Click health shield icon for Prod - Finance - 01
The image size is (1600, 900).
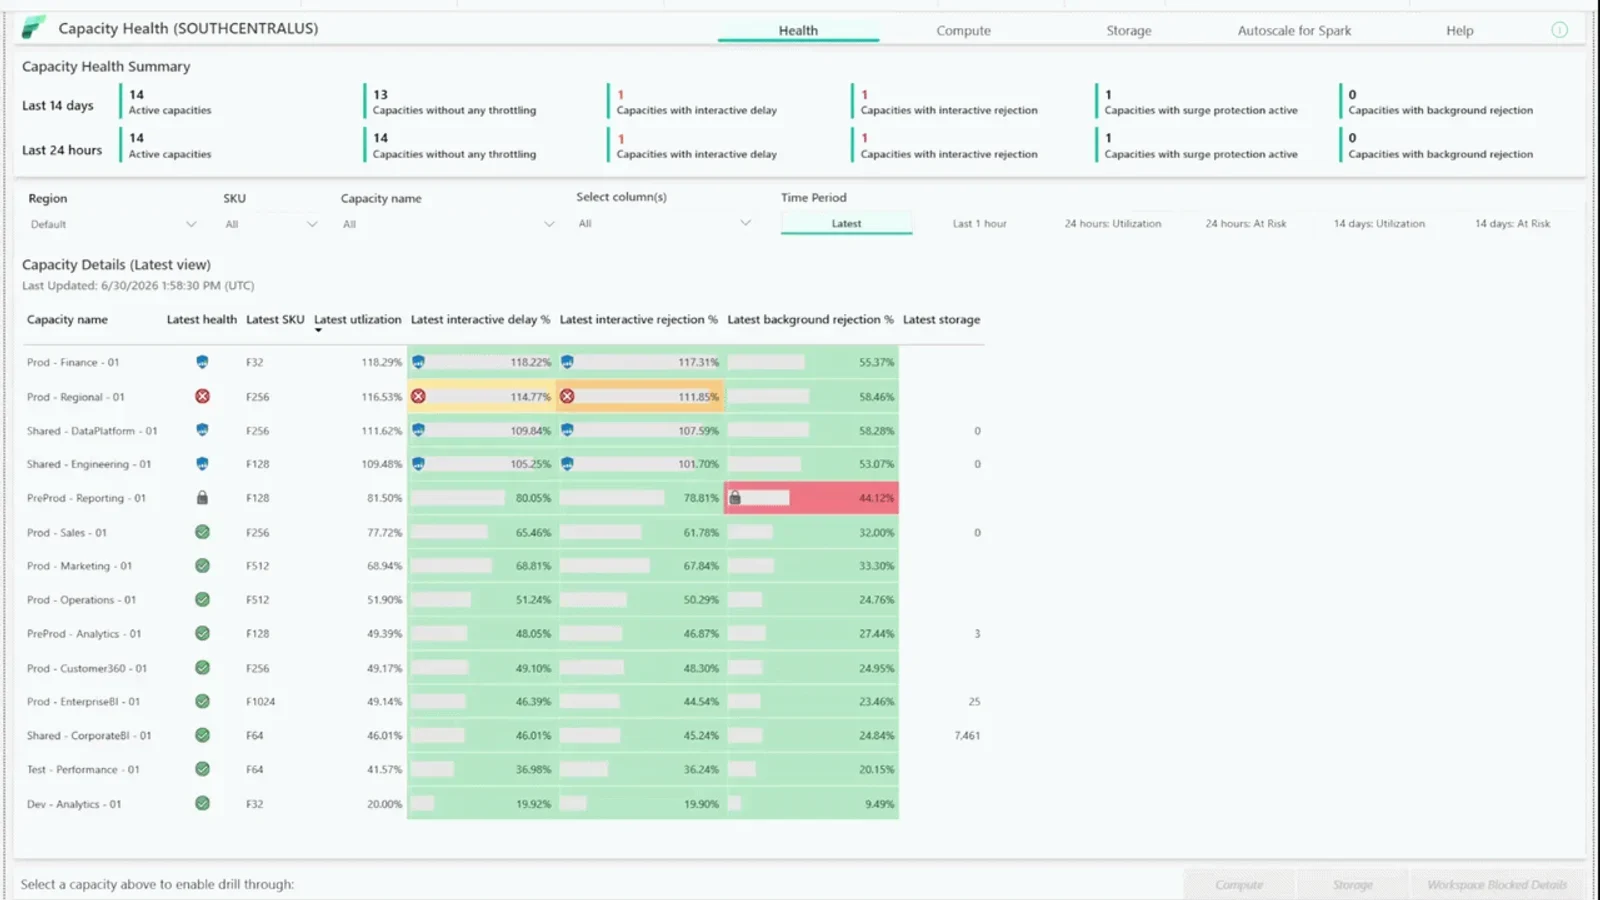pyautogui.click(x=202, y=362)
